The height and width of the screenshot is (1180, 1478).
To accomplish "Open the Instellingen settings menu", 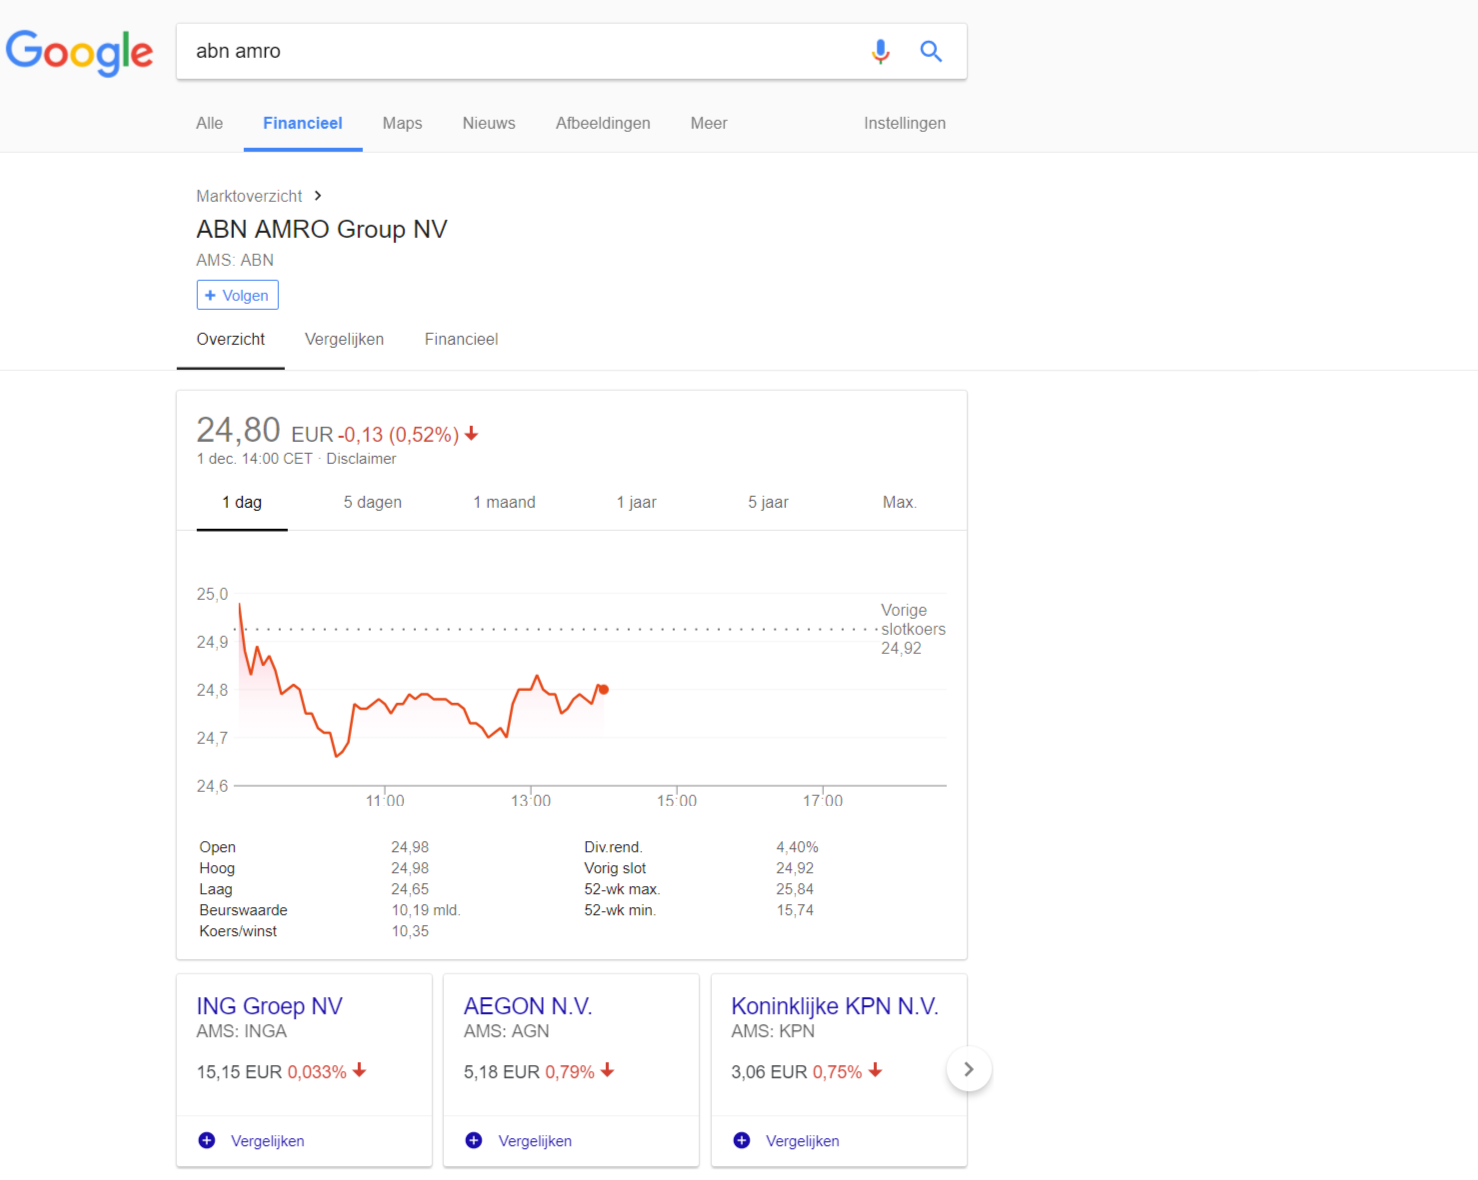I will point(904,123).
